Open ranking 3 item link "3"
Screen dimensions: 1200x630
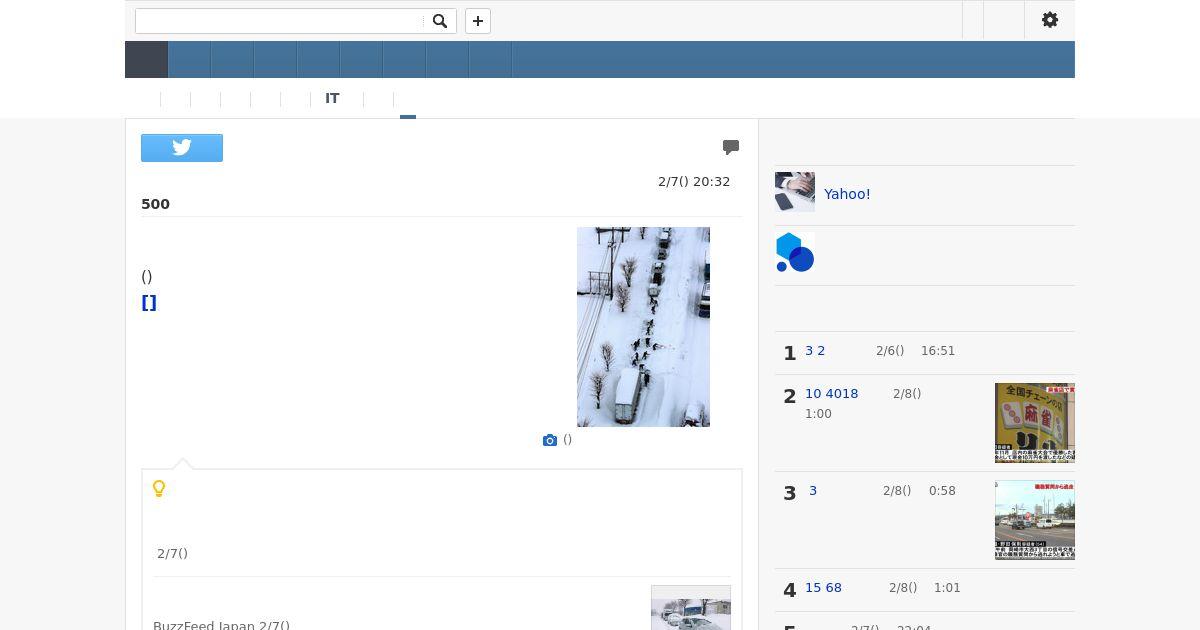813,491
